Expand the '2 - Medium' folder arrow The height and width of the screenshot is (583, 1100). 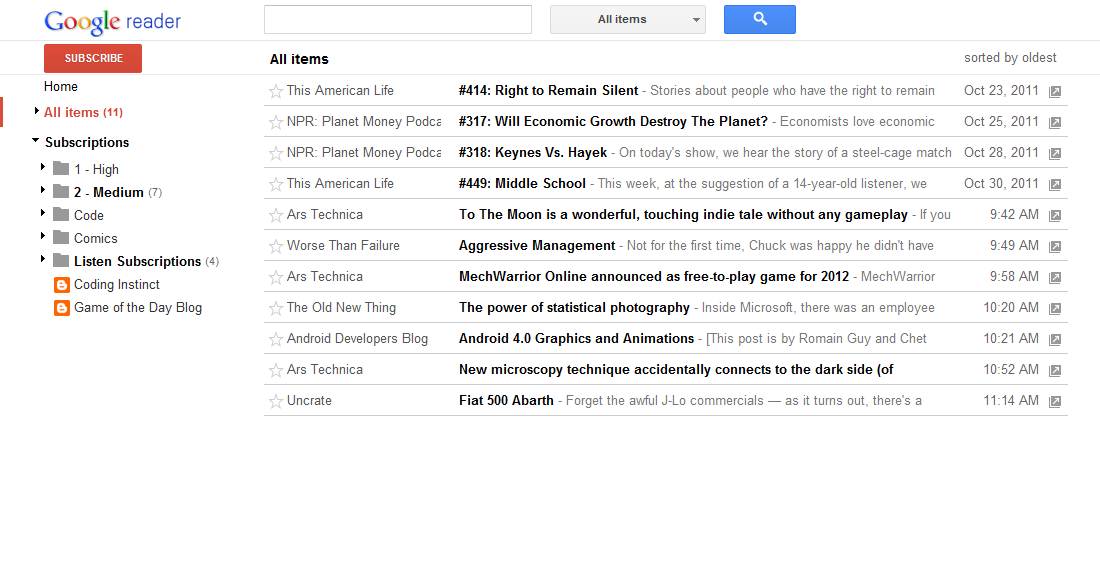click(43, 190)
